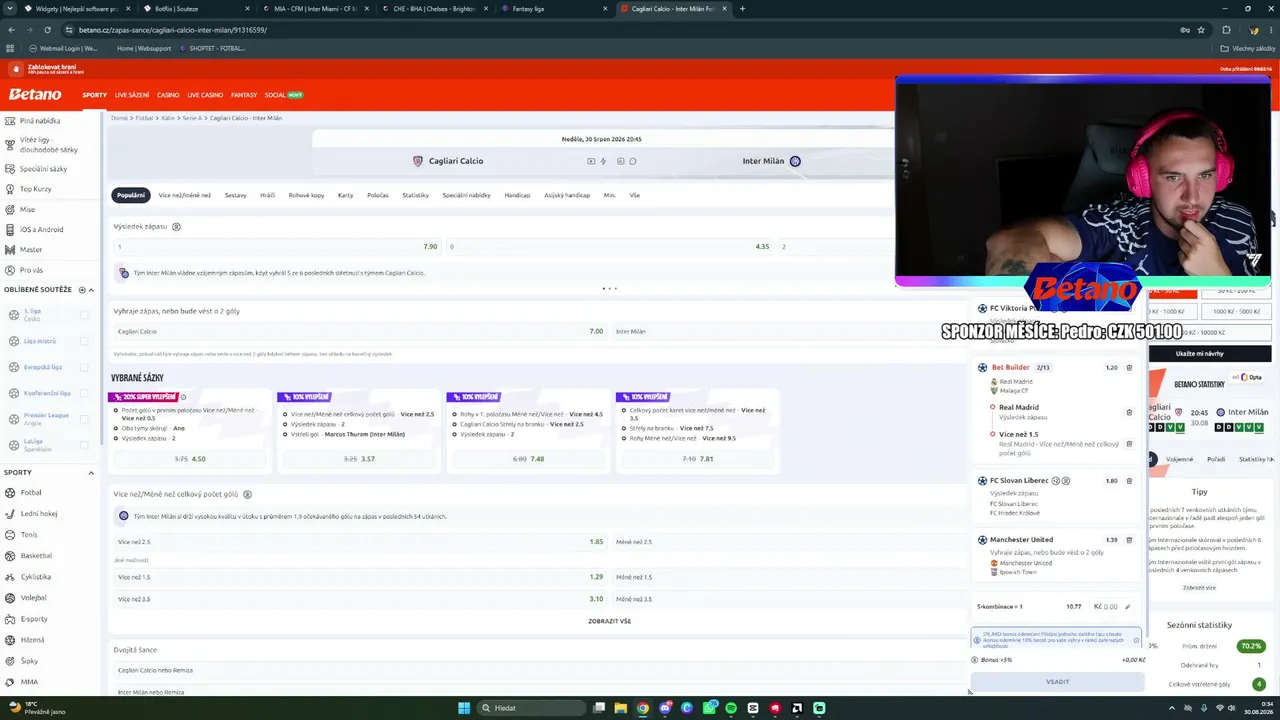Open Vítěz ligy long-term bets trophy icon
This screenshot has width=1280, height=720.
10,145
